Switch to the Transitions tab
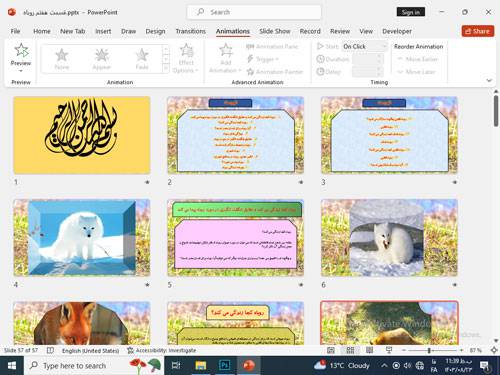Screen dimensions: 500x375 coord(190,31)
